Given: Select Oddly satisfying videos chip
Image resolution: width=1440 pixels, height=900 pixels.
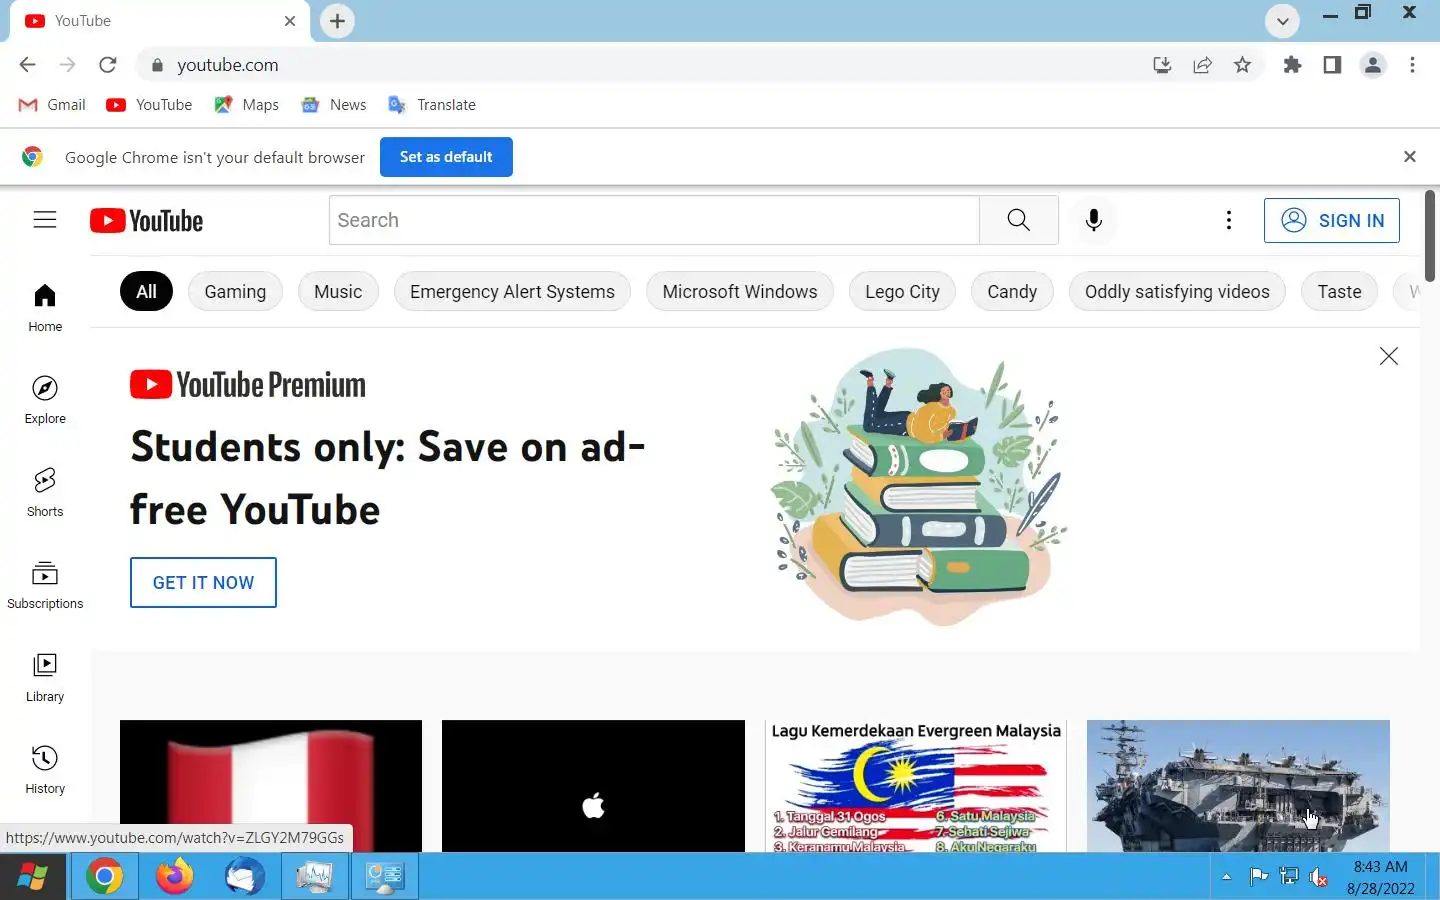Looking at the screenshot, I should (x=1177, y=292).
